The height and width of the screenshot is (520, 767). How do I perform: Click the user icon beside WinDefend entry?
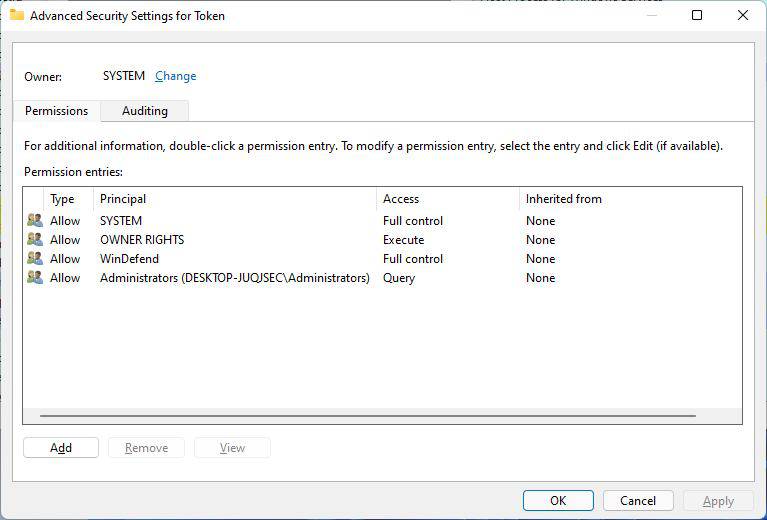point(35,259)
